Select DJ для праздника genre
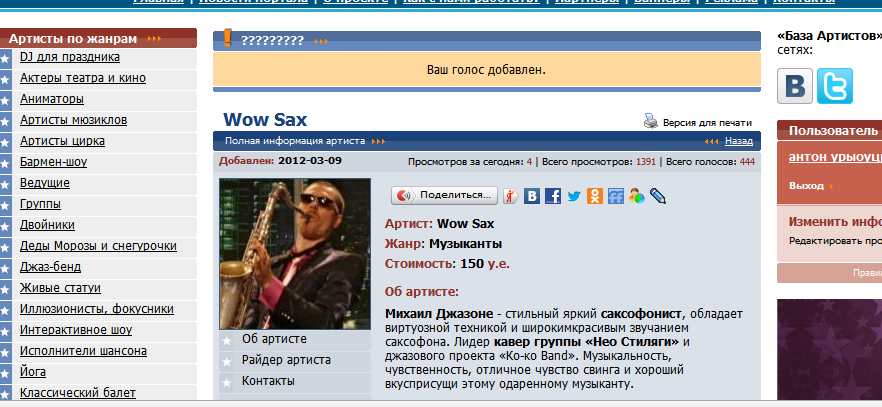The height and width of the screenshot is (407, 882). point(70,57)
